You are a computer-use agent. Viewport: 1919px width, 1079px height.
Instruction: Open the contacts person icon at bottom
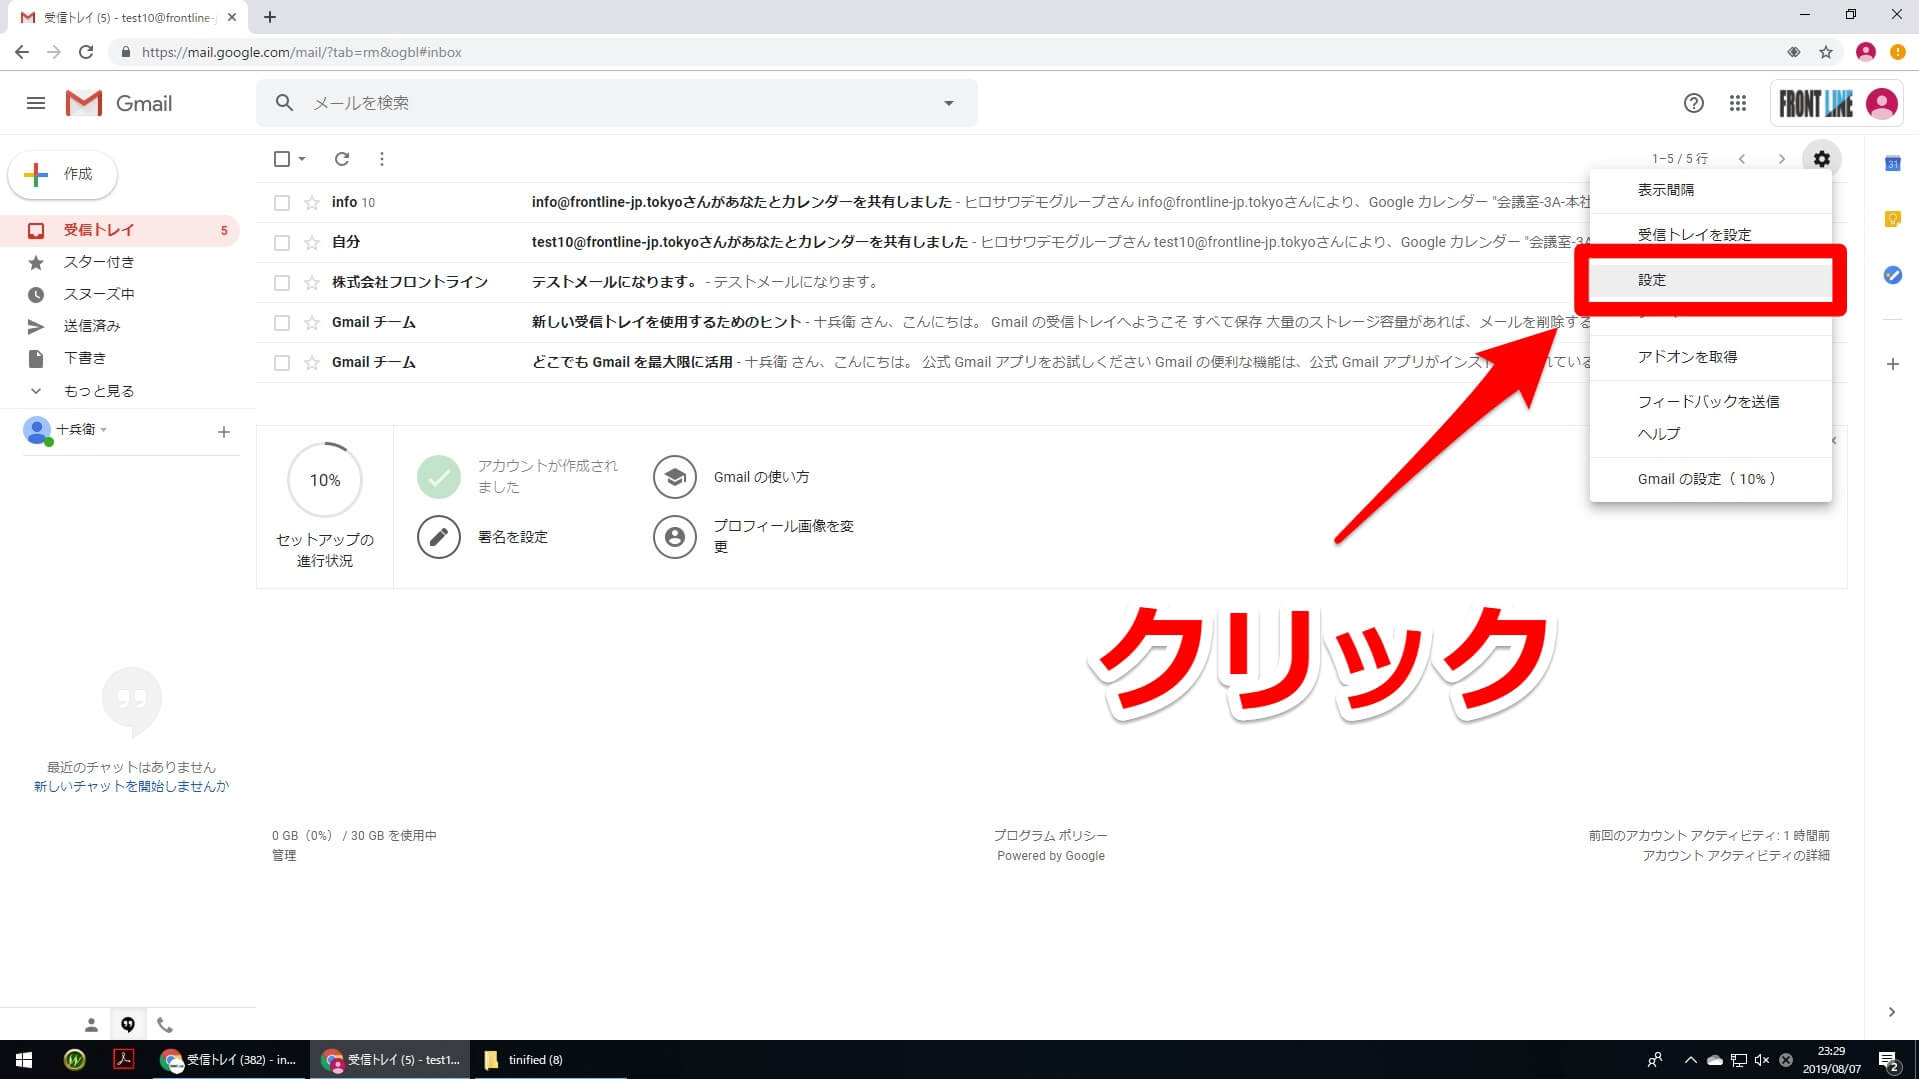pos(91,1025)
